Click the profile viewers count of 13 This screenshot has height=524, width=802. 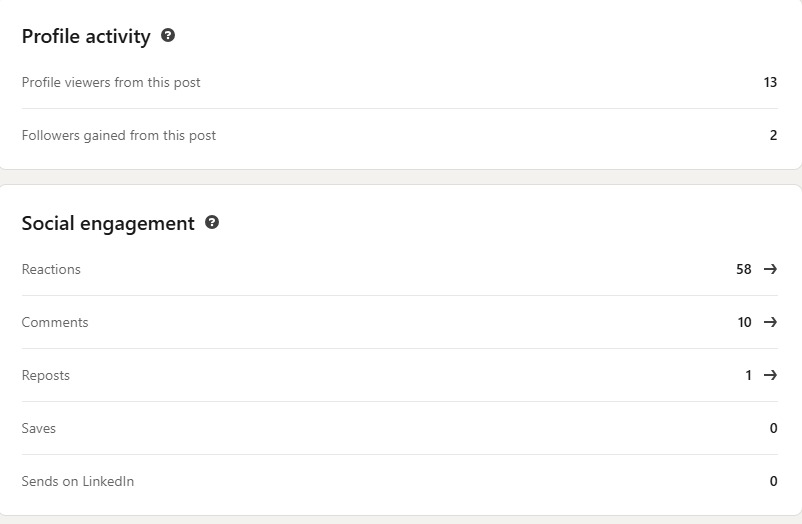[x=770, y=82]
